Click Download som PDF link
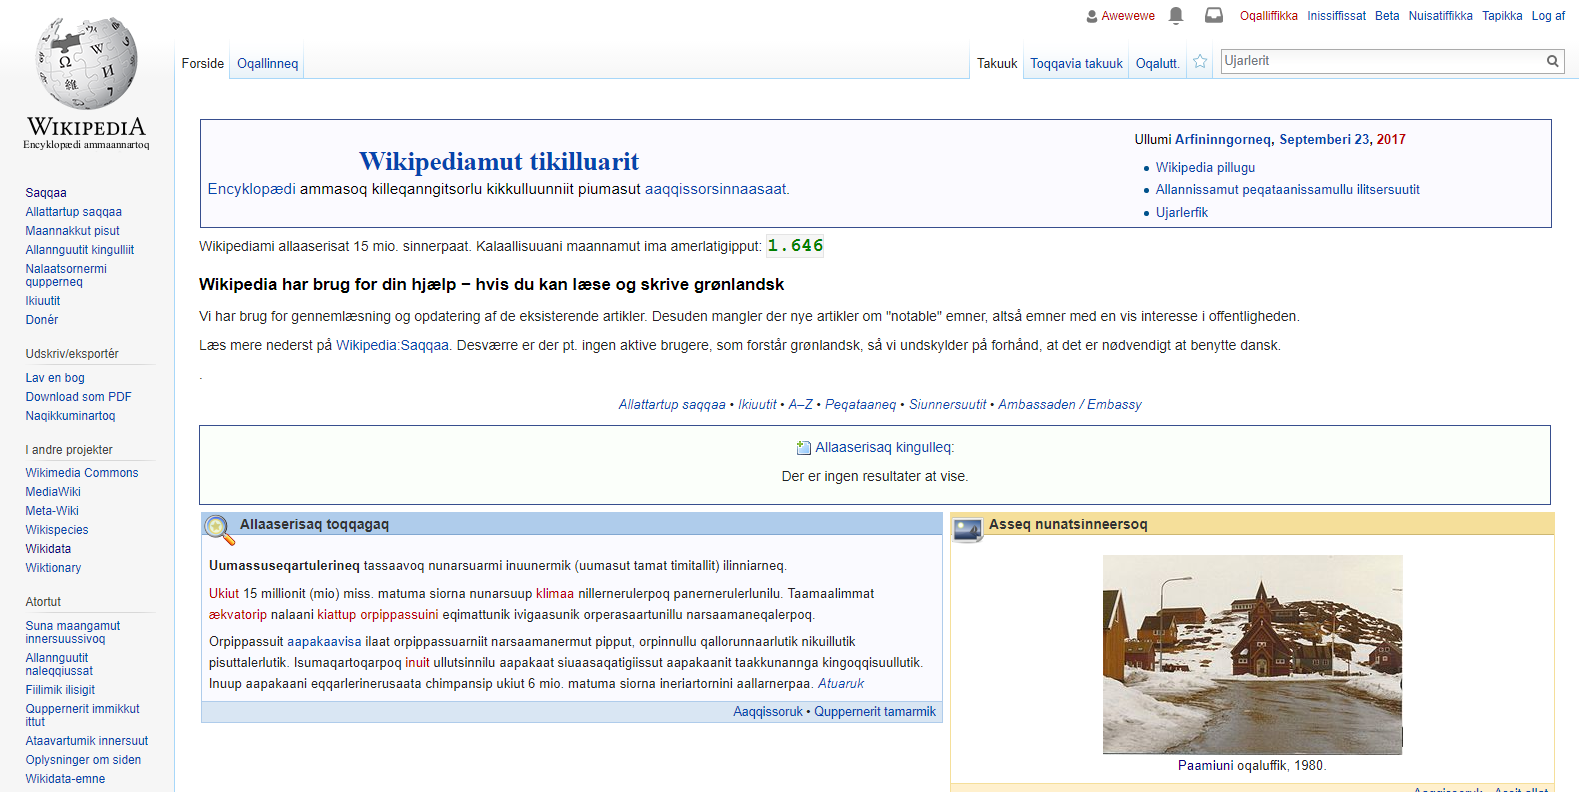 [79, 397]
